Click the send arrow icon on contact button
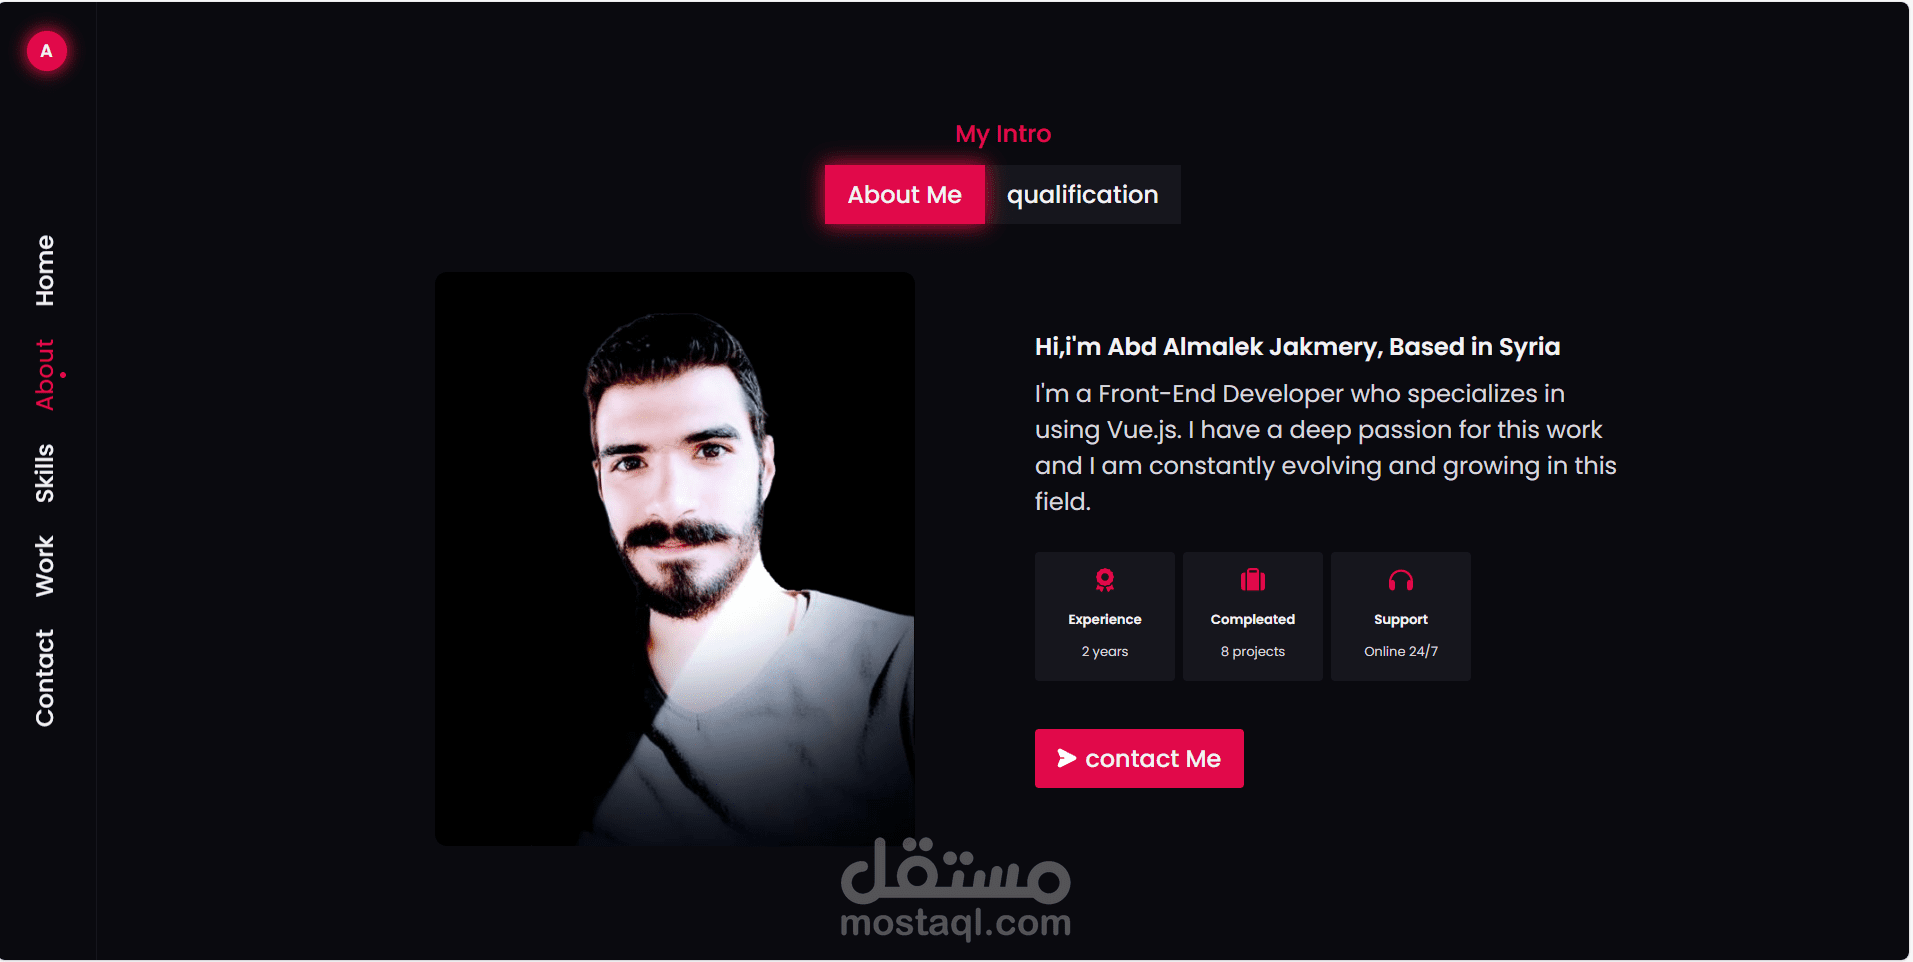Image resolution: width=1913 pixels, height=962 pixels. 1067,758
